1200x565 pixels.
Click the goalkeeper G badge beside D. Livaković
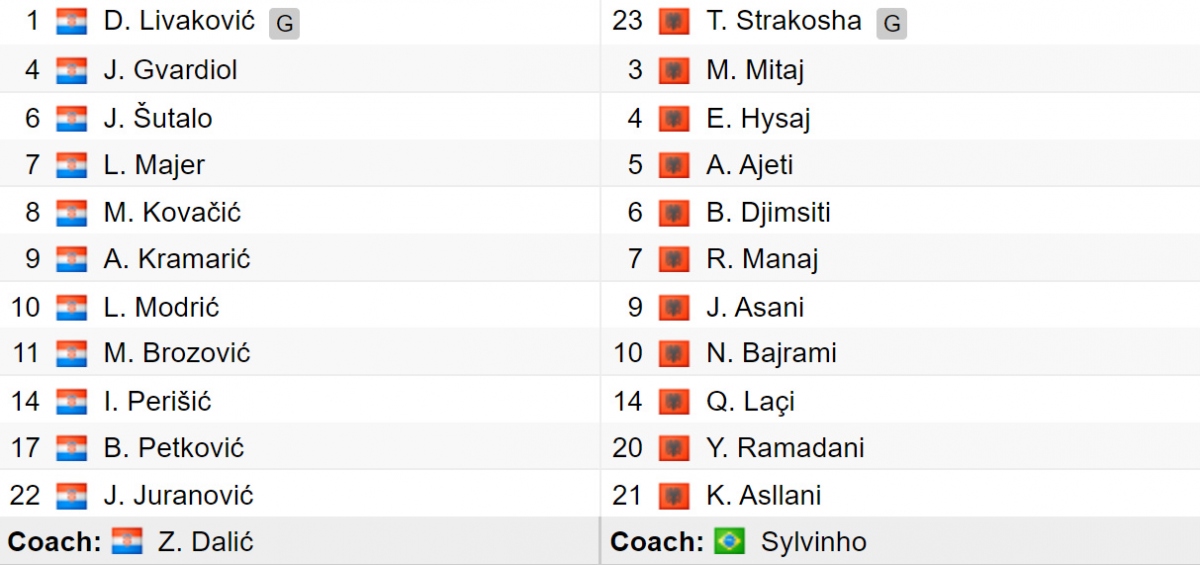(284, 24)
